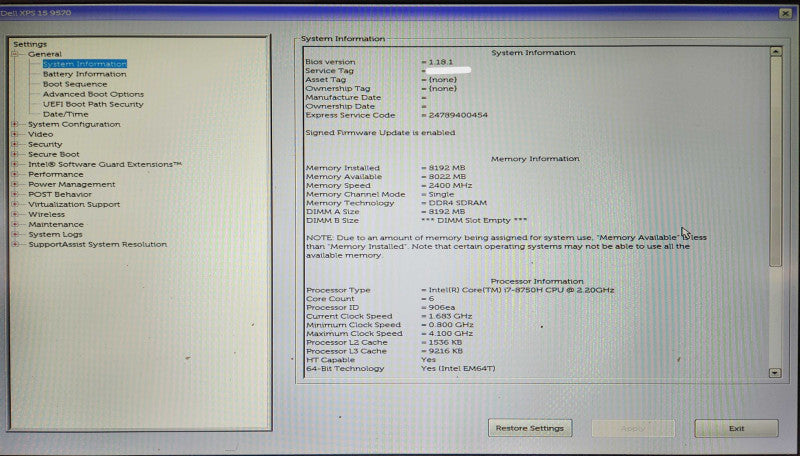
Task: Click the DIMM Slot Empty text
Action: pos(474,220)
